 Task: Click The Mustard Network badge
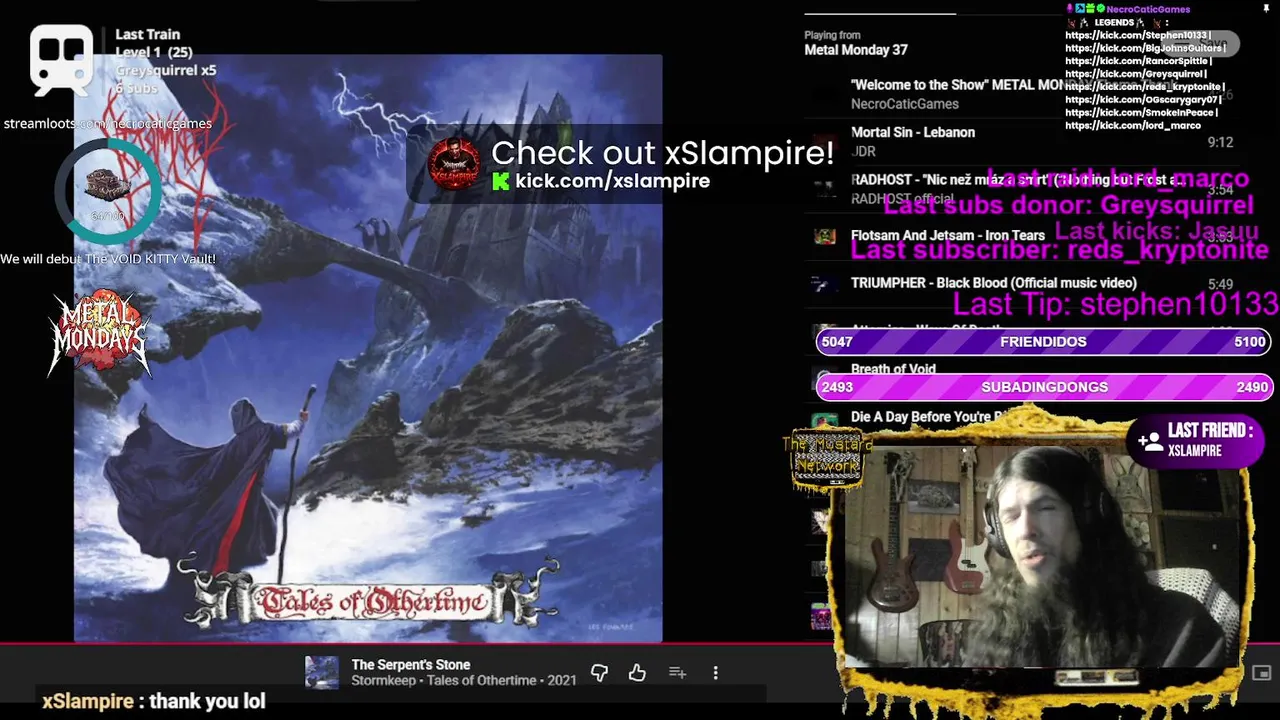(x=827, y=460)
